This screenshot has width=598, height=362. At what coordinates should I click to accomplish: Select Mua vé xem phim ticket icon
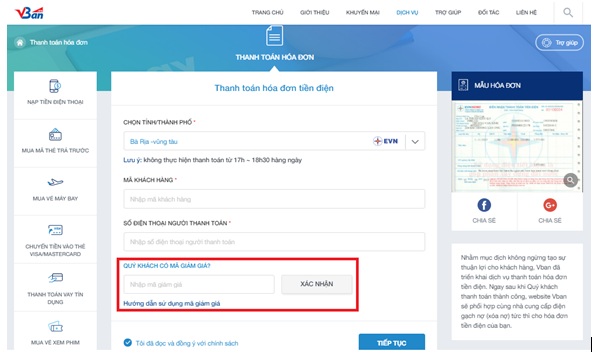pyautogui.click(x=55, y=327)
